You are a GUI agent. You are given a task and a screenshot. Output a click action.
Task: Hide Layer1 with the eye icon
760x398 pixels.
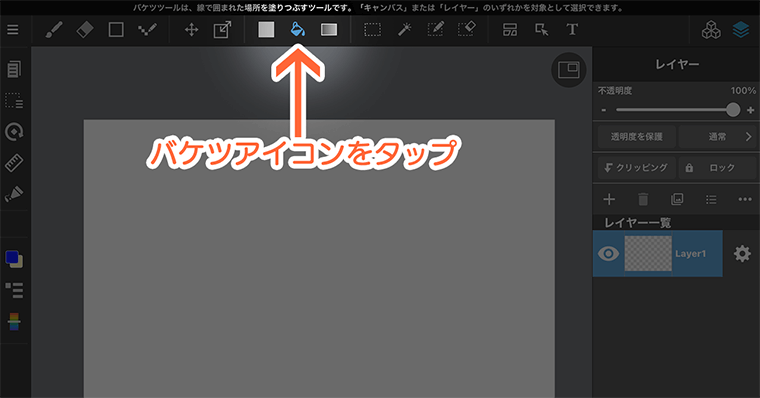pyautogui.click(x=608, y=254)
